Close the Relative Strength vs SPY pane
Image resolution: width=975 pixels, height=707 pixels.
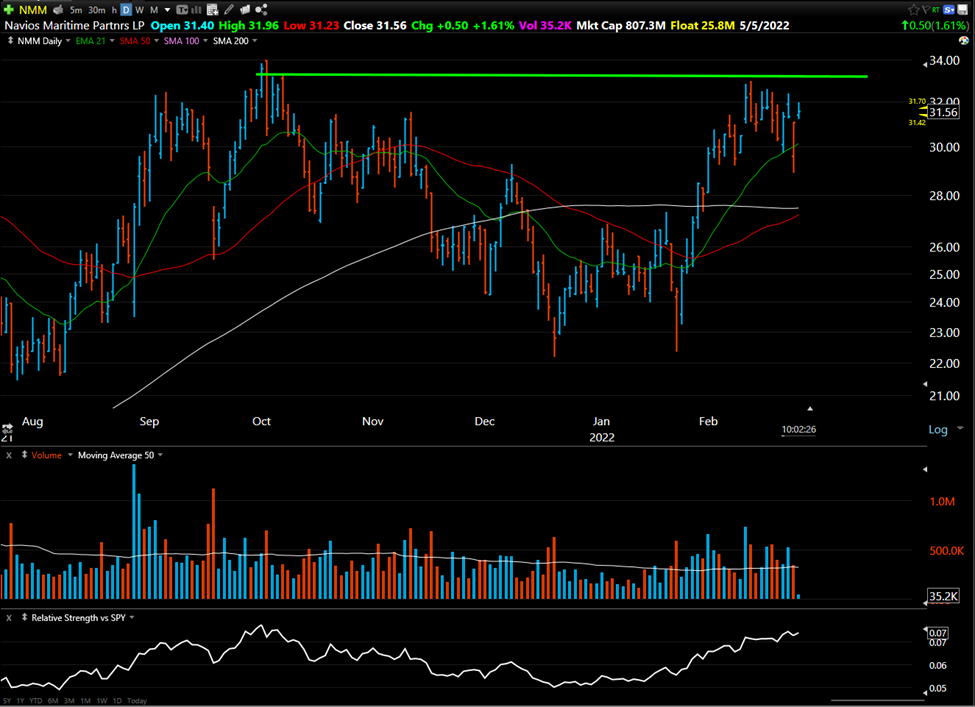point(9,618)
